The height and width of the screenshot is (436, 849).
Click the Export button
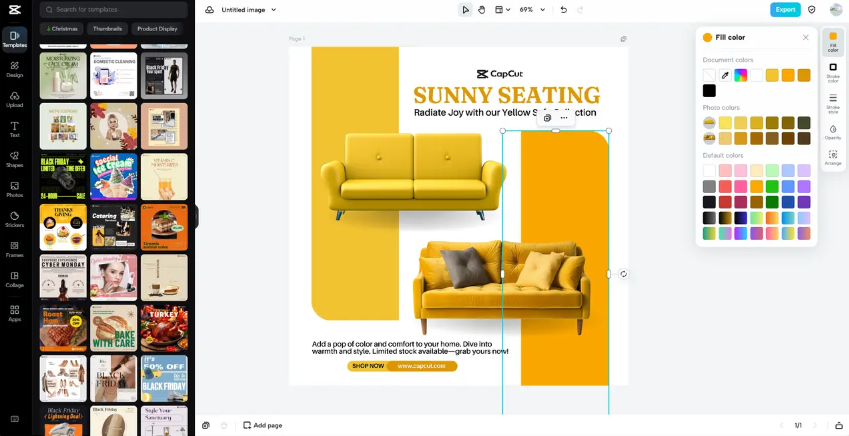(x=785, y=10)
